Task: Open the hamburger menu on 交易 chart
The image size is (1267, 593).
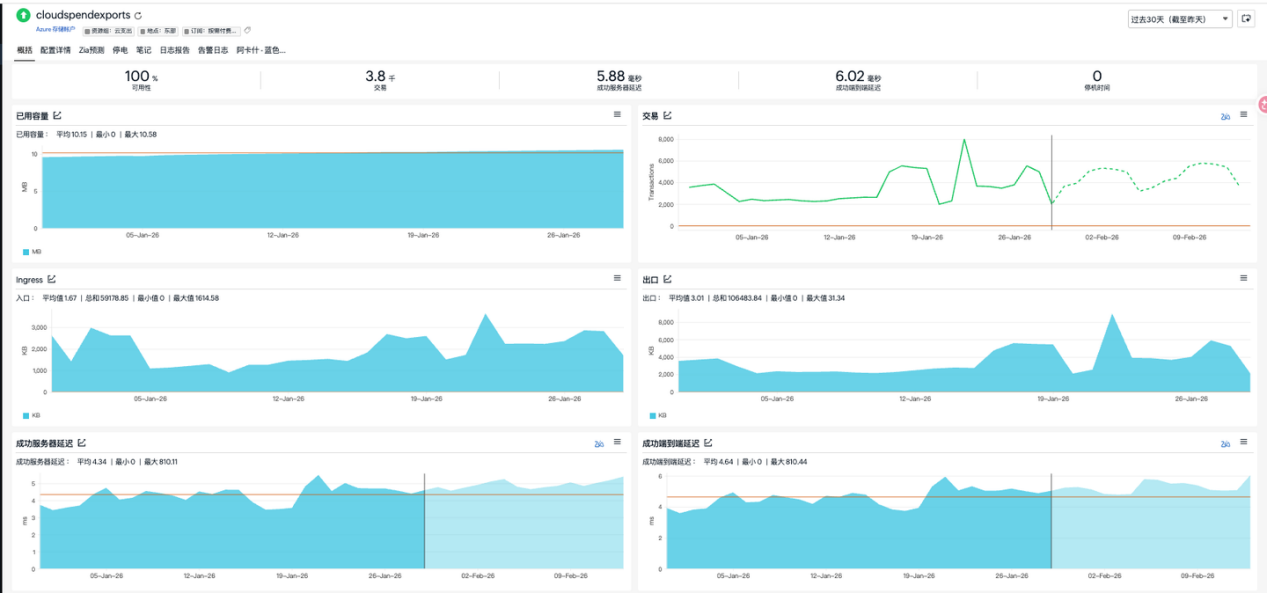Action: [x=1244, y=115]
